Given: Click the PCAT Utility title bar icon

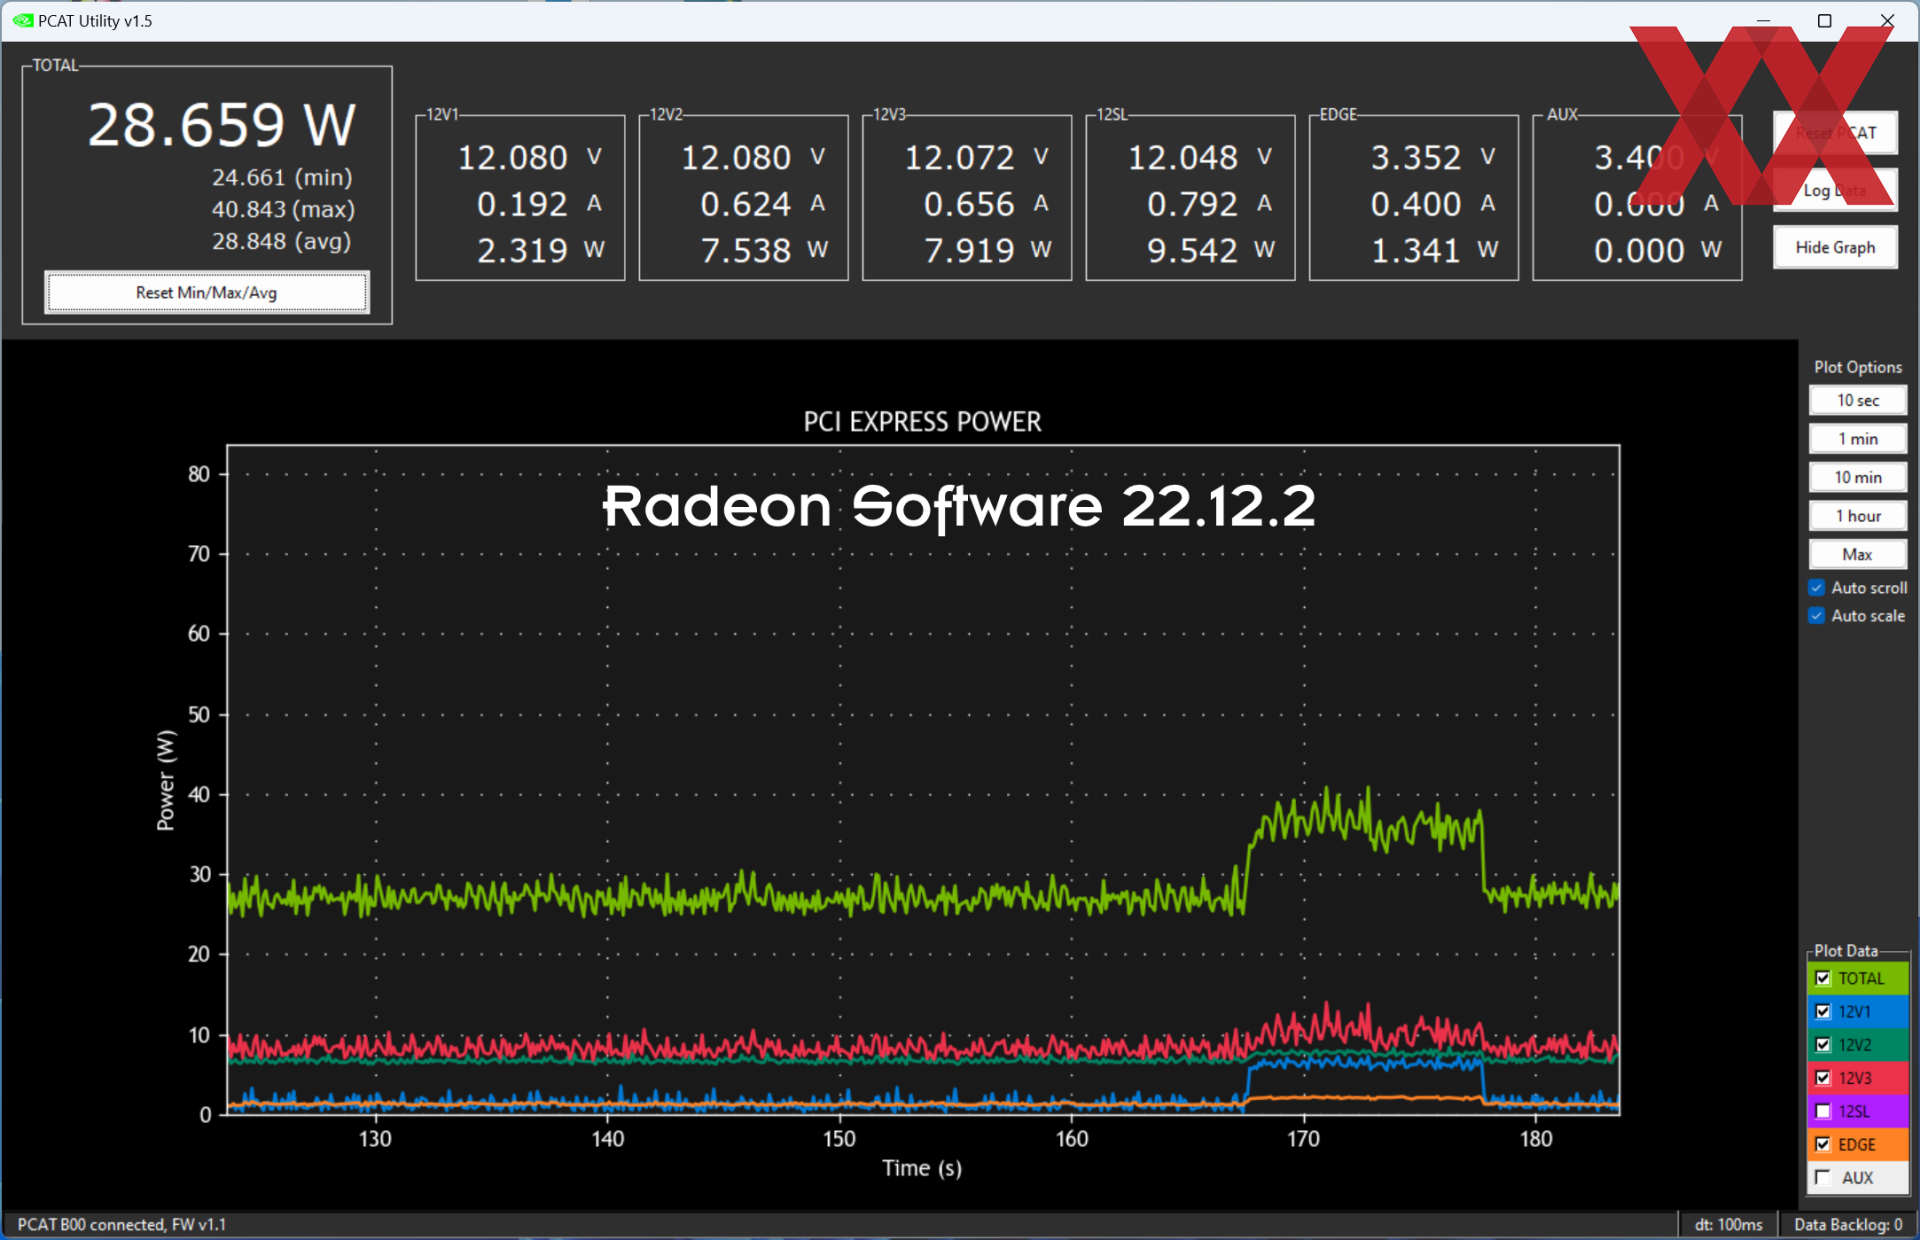Looking at the screenshot, I should (x=22, y=20).
